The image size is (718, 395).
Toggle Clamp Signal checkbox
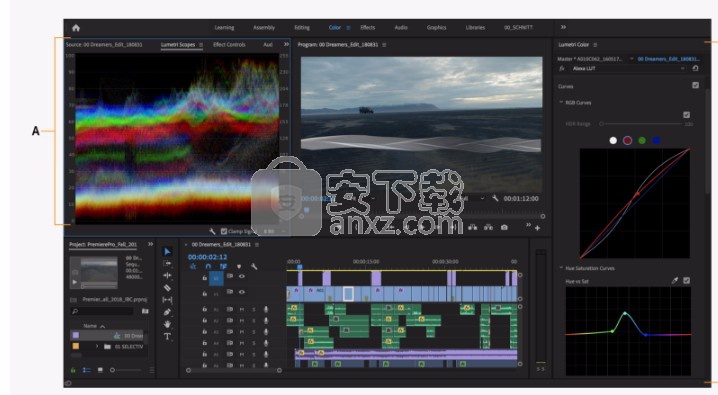tap(224, 231)
